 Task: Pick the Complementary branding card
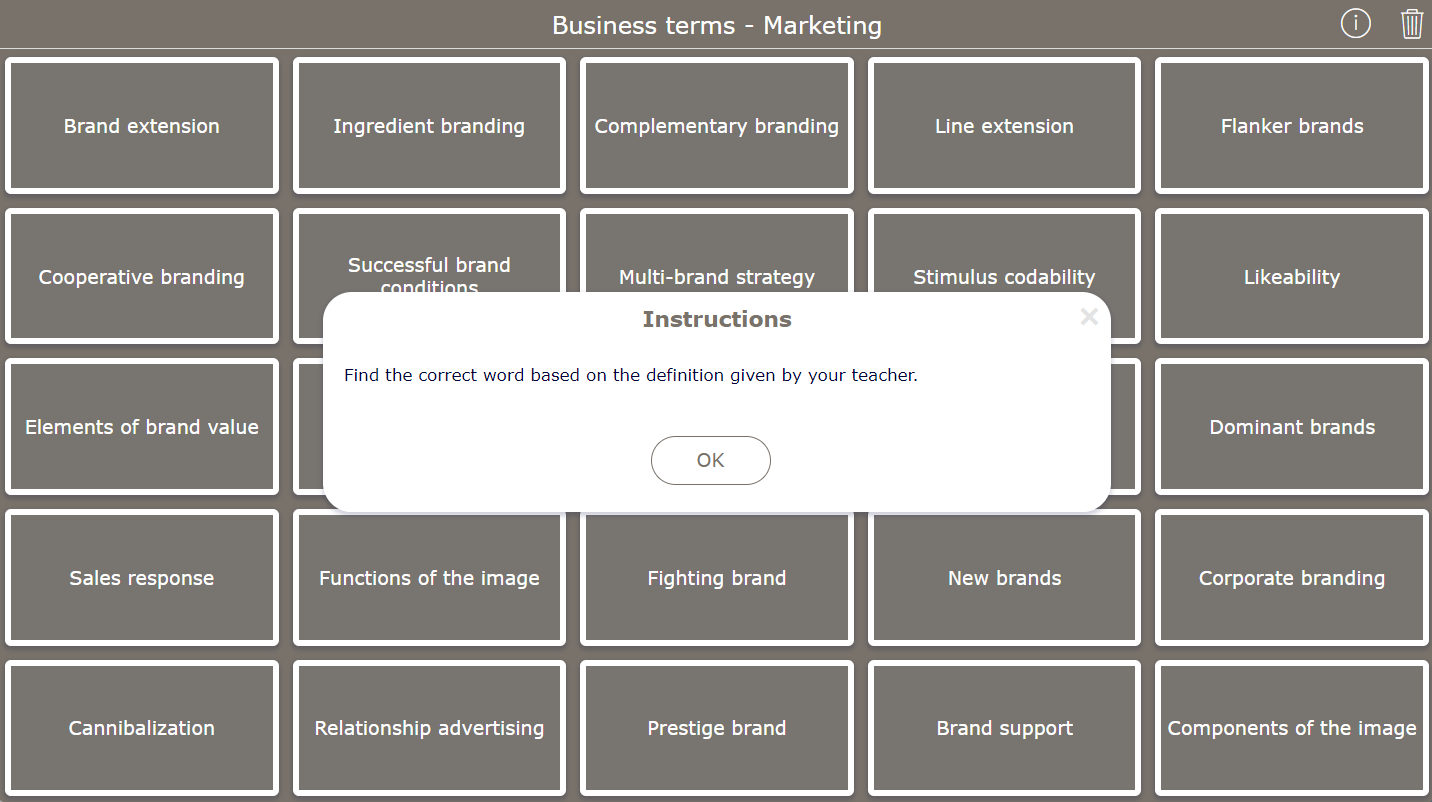pos(717,126)
